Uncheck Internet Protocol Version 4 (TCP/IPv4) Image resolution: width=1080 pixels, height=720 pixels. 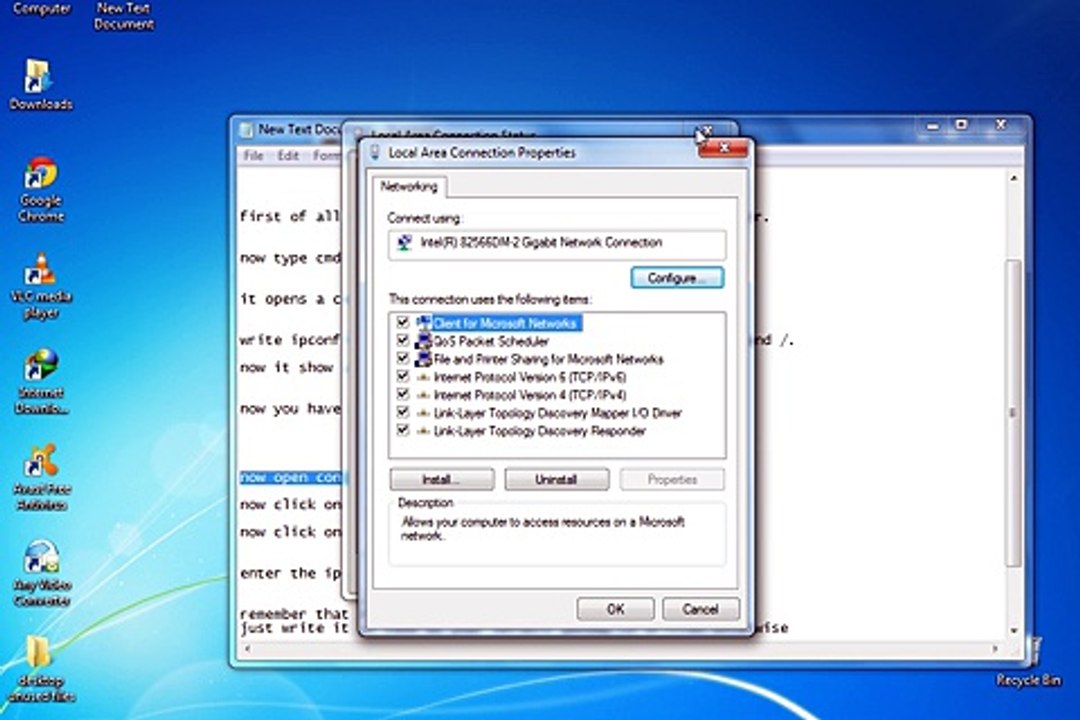403,394
